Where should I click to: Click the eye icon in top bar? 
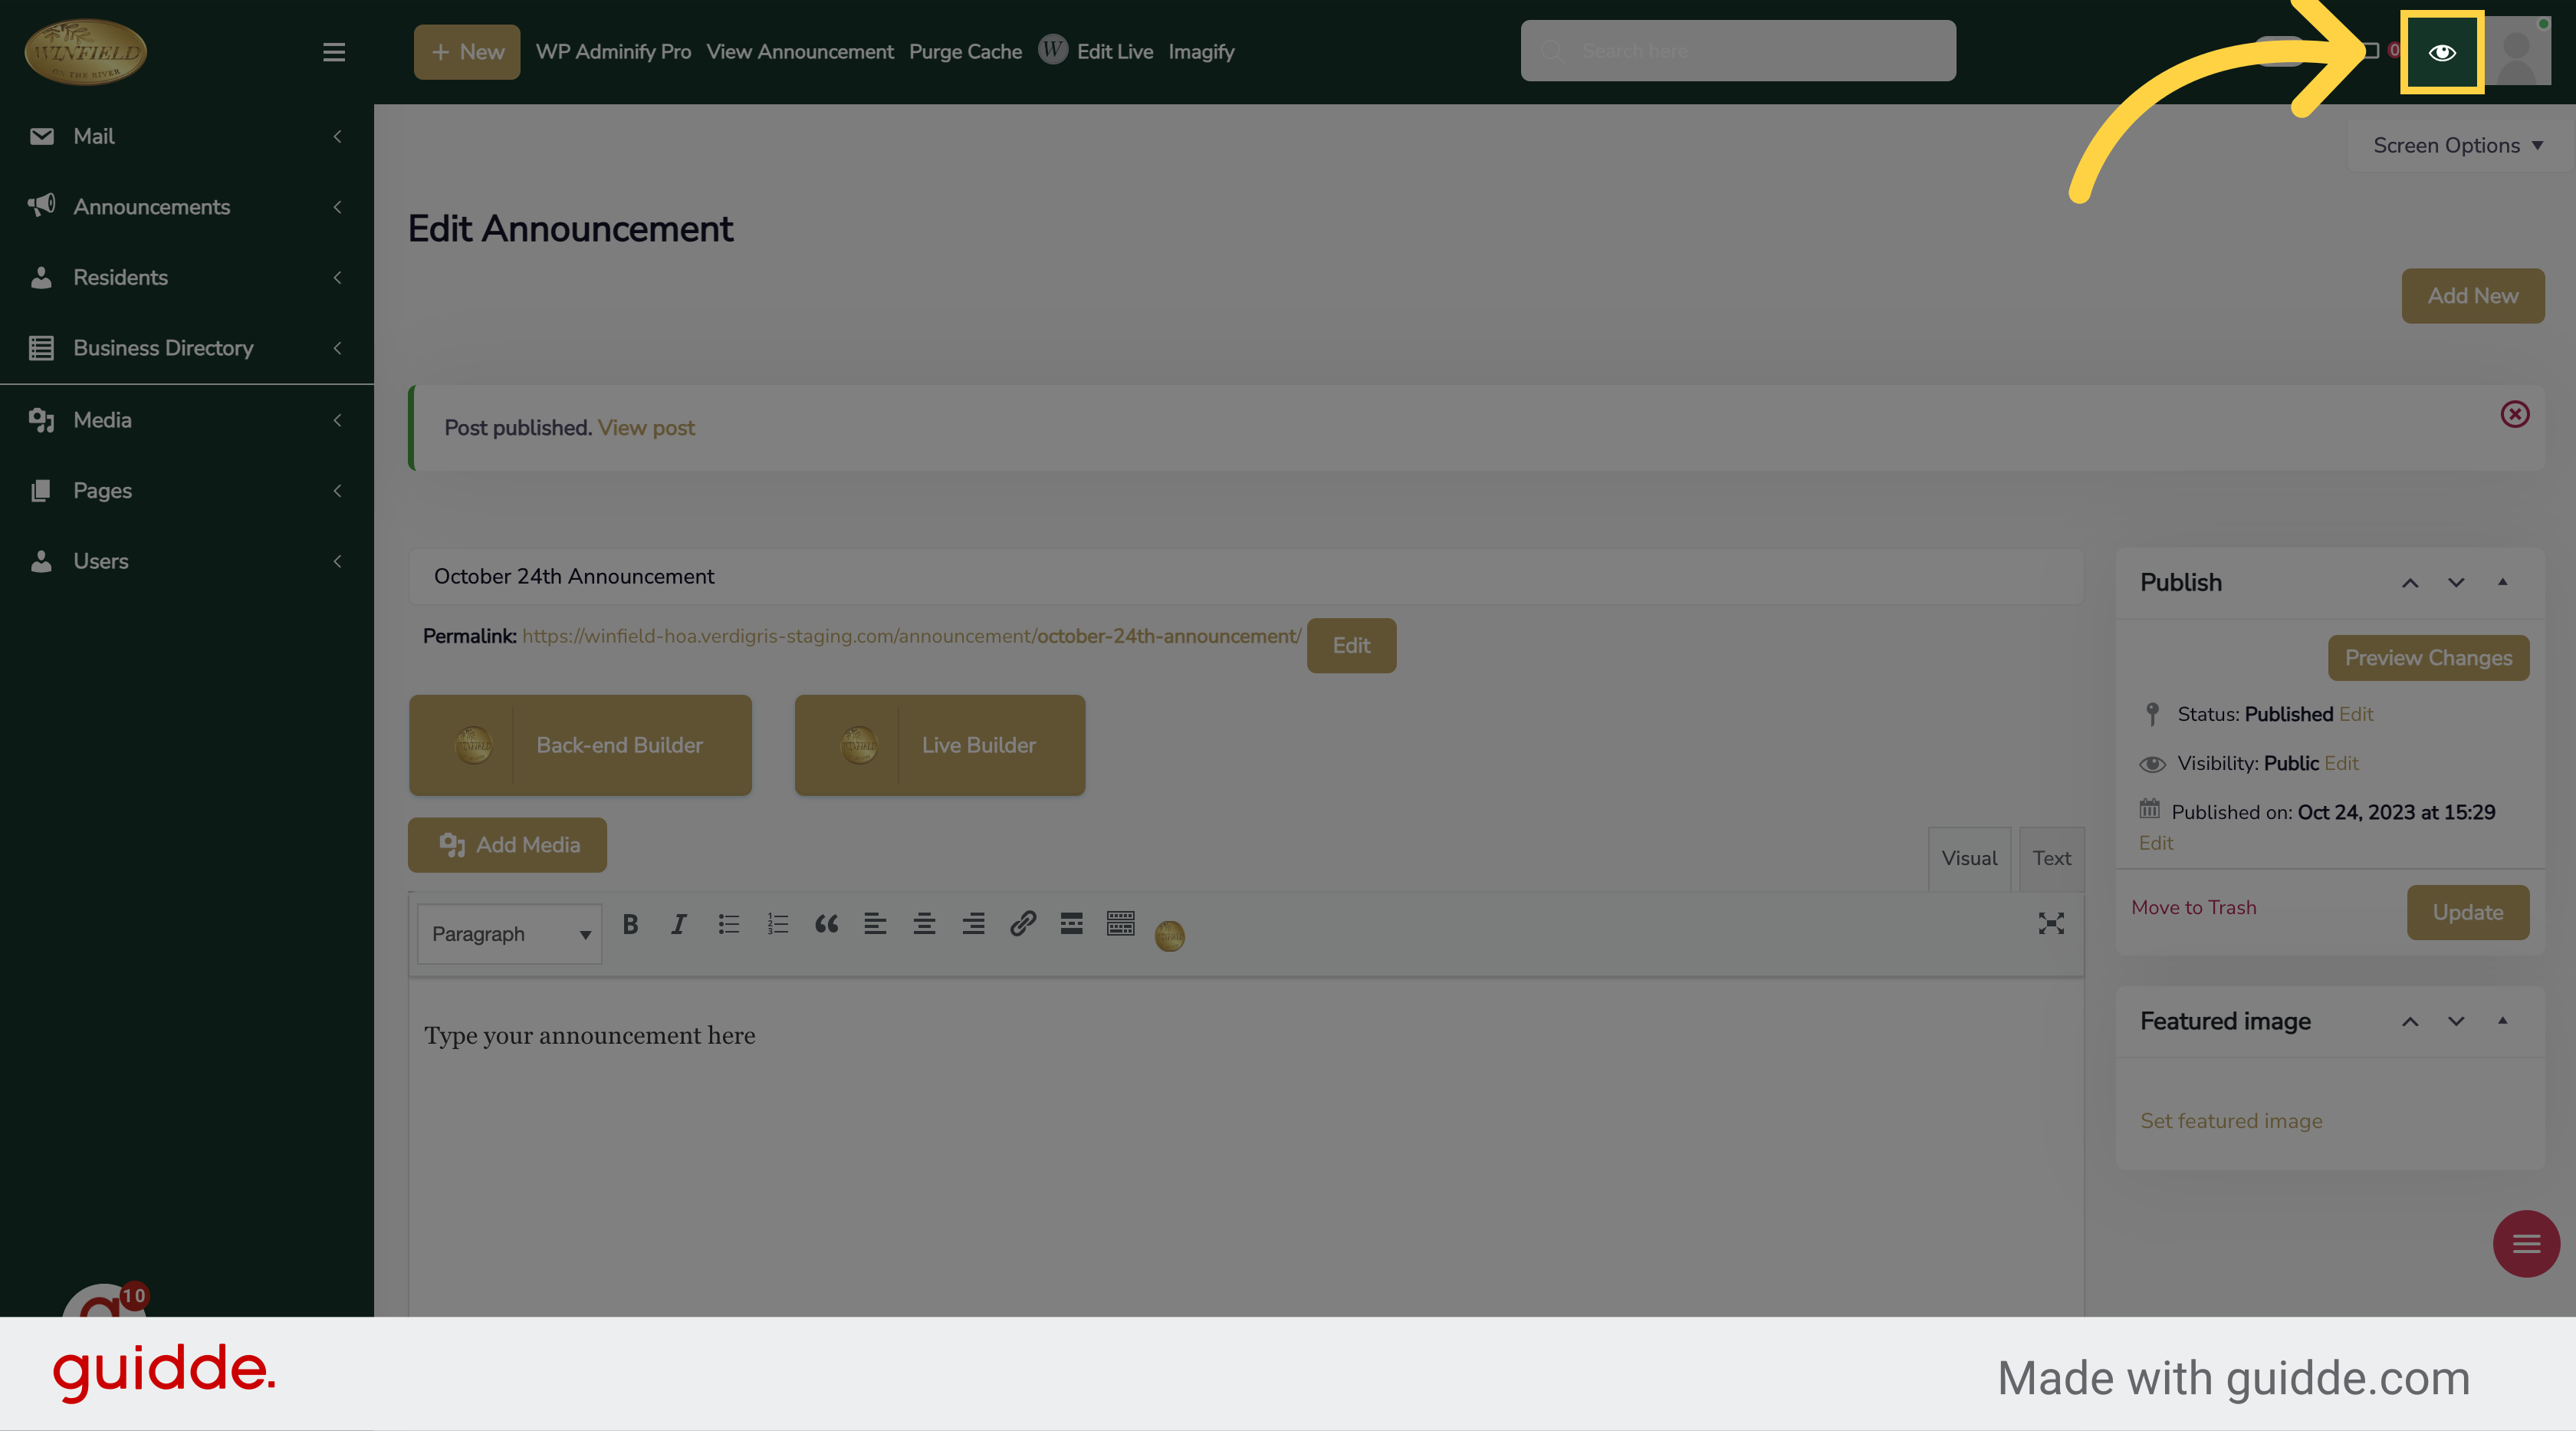(2441, 52)
